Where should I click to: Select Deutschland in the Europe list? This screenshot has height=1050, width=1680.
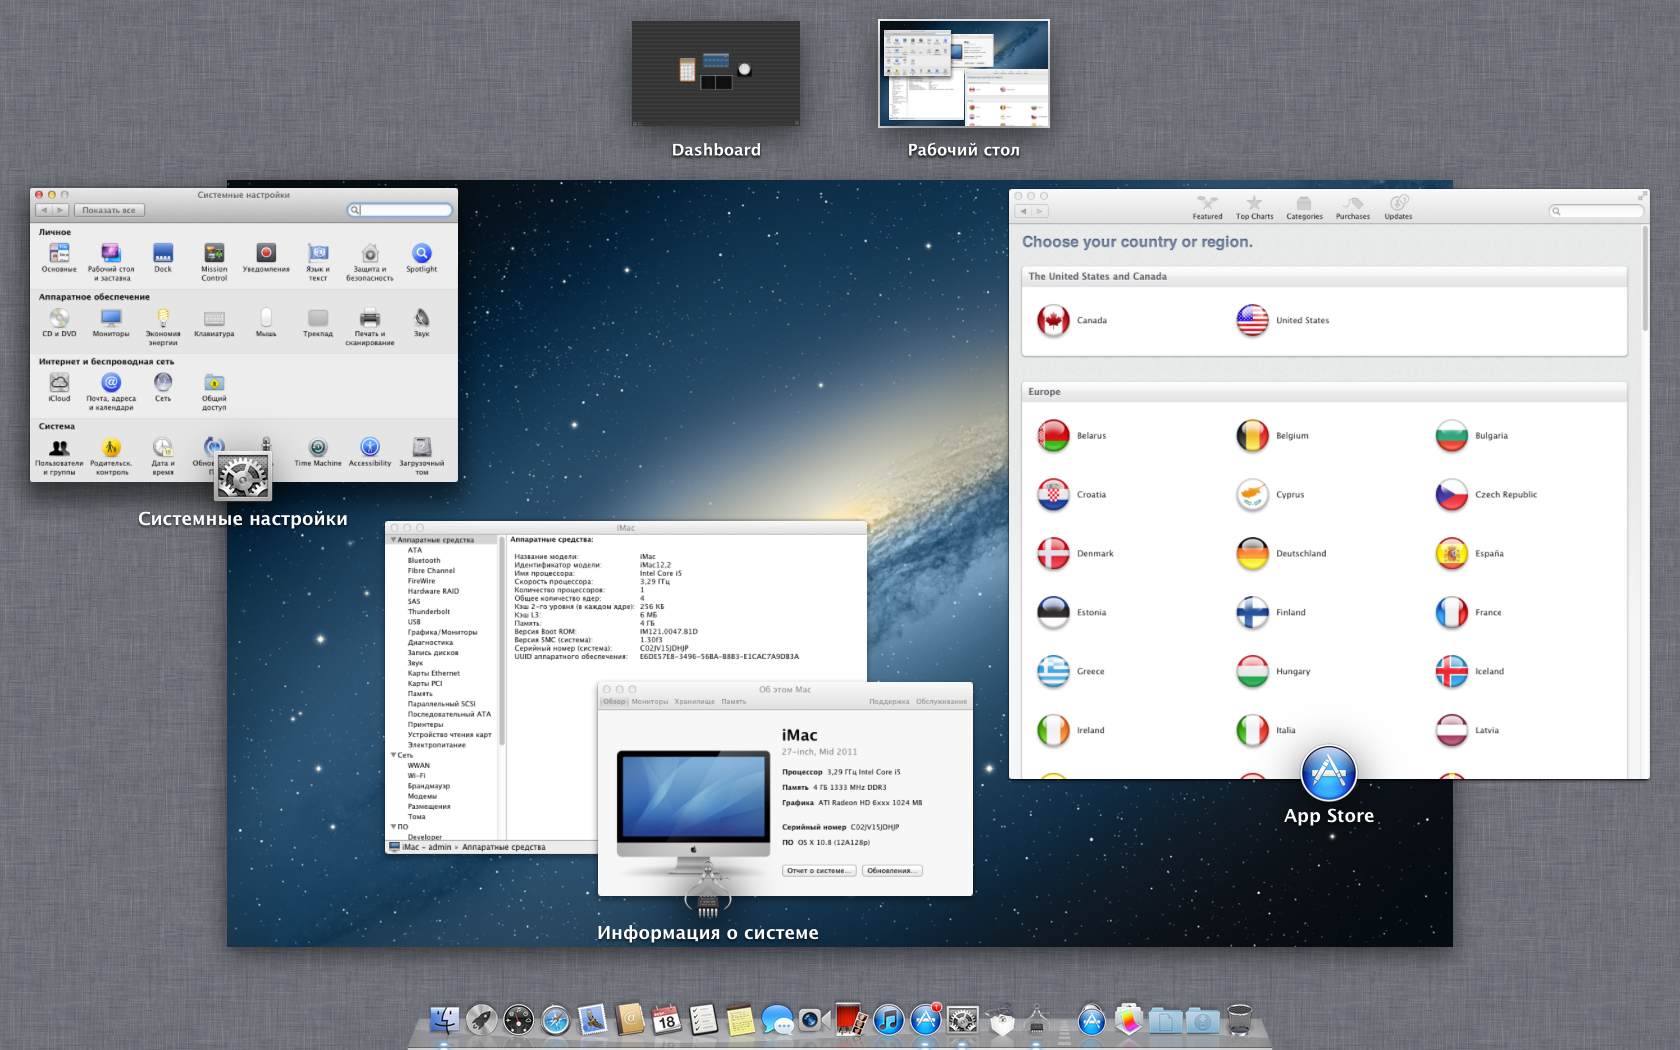[x=1282, y=554]
